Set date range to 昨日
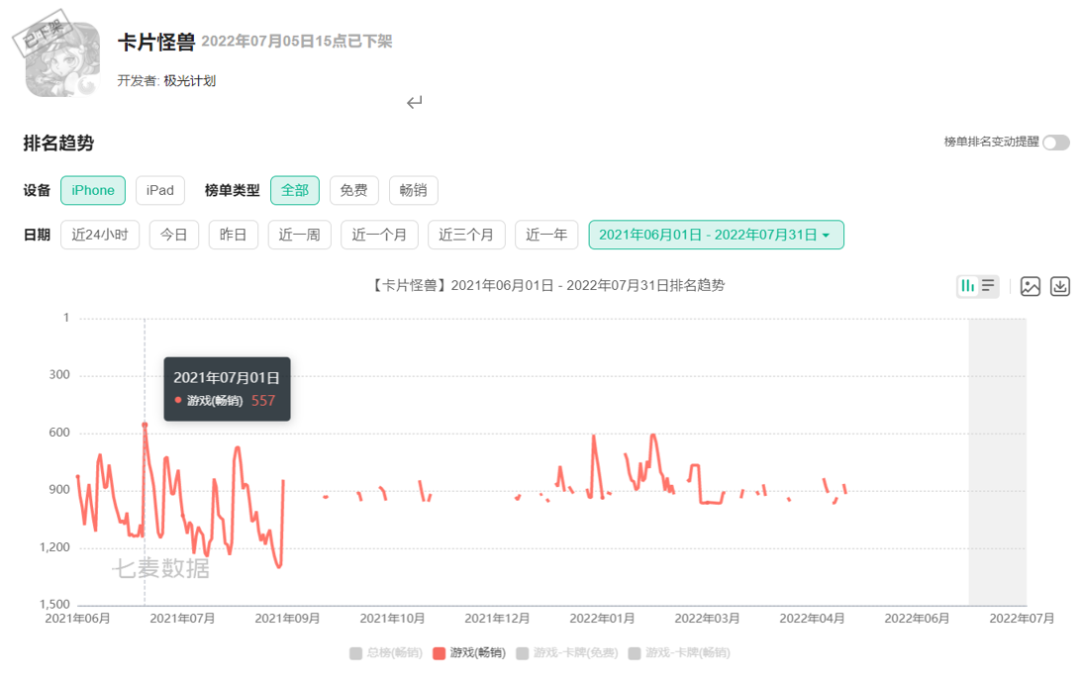Viewport: 1080px width, 681px height. (233, 235)
